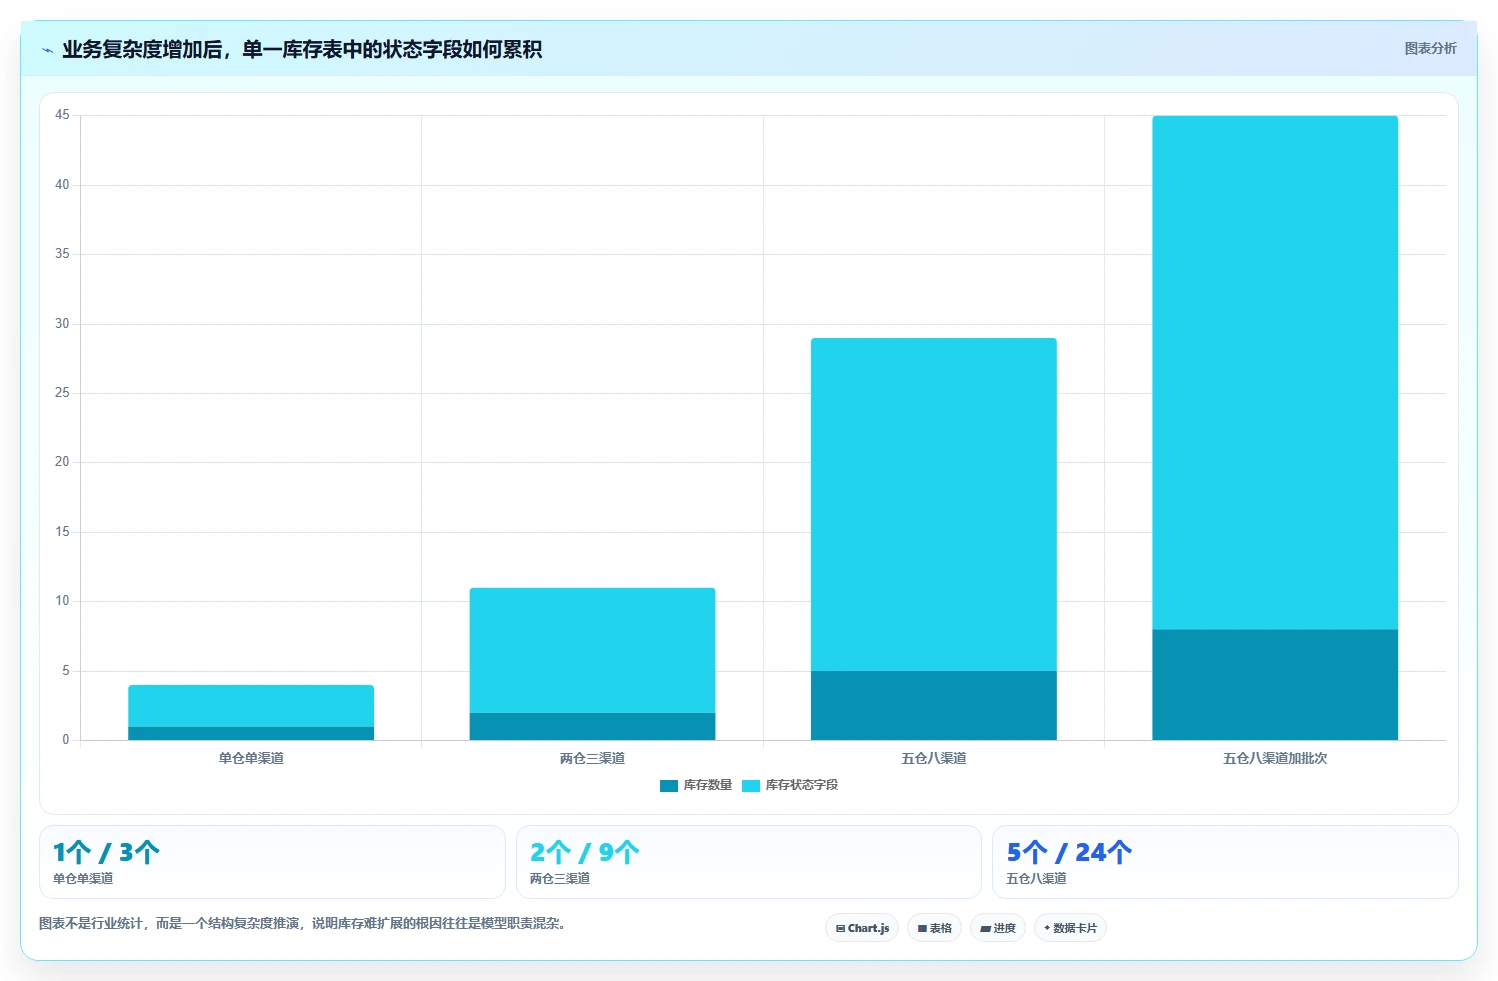Click the 库存状态字段 bar segment for 单仓单渠道

(x=251, y=706)
